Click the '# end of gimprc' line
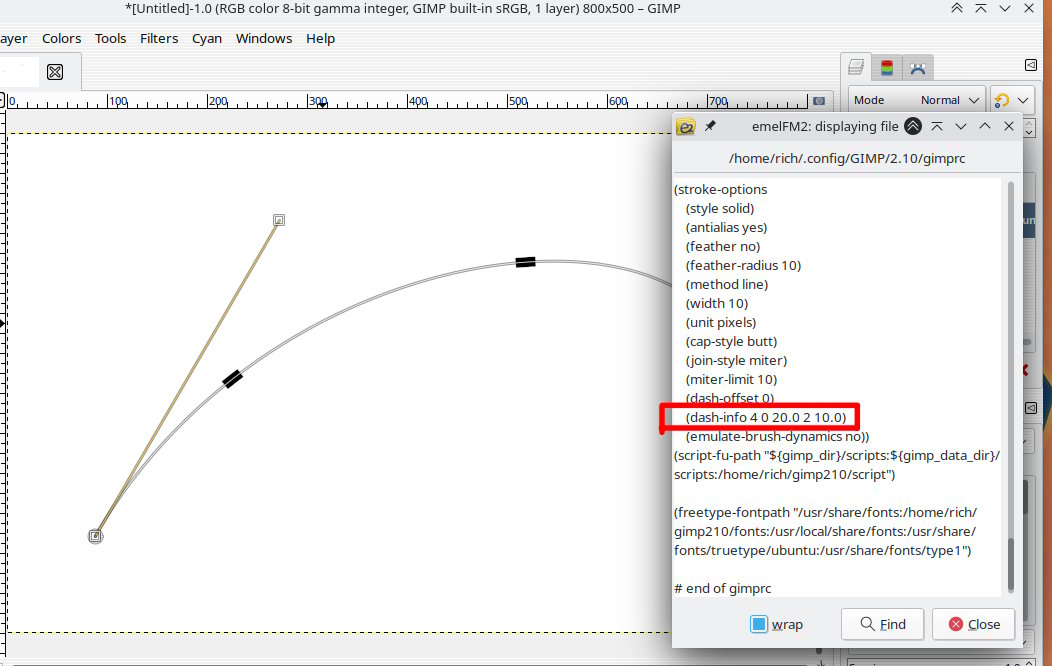Screen dimensions: 1052x666 [x=723, y=588]
